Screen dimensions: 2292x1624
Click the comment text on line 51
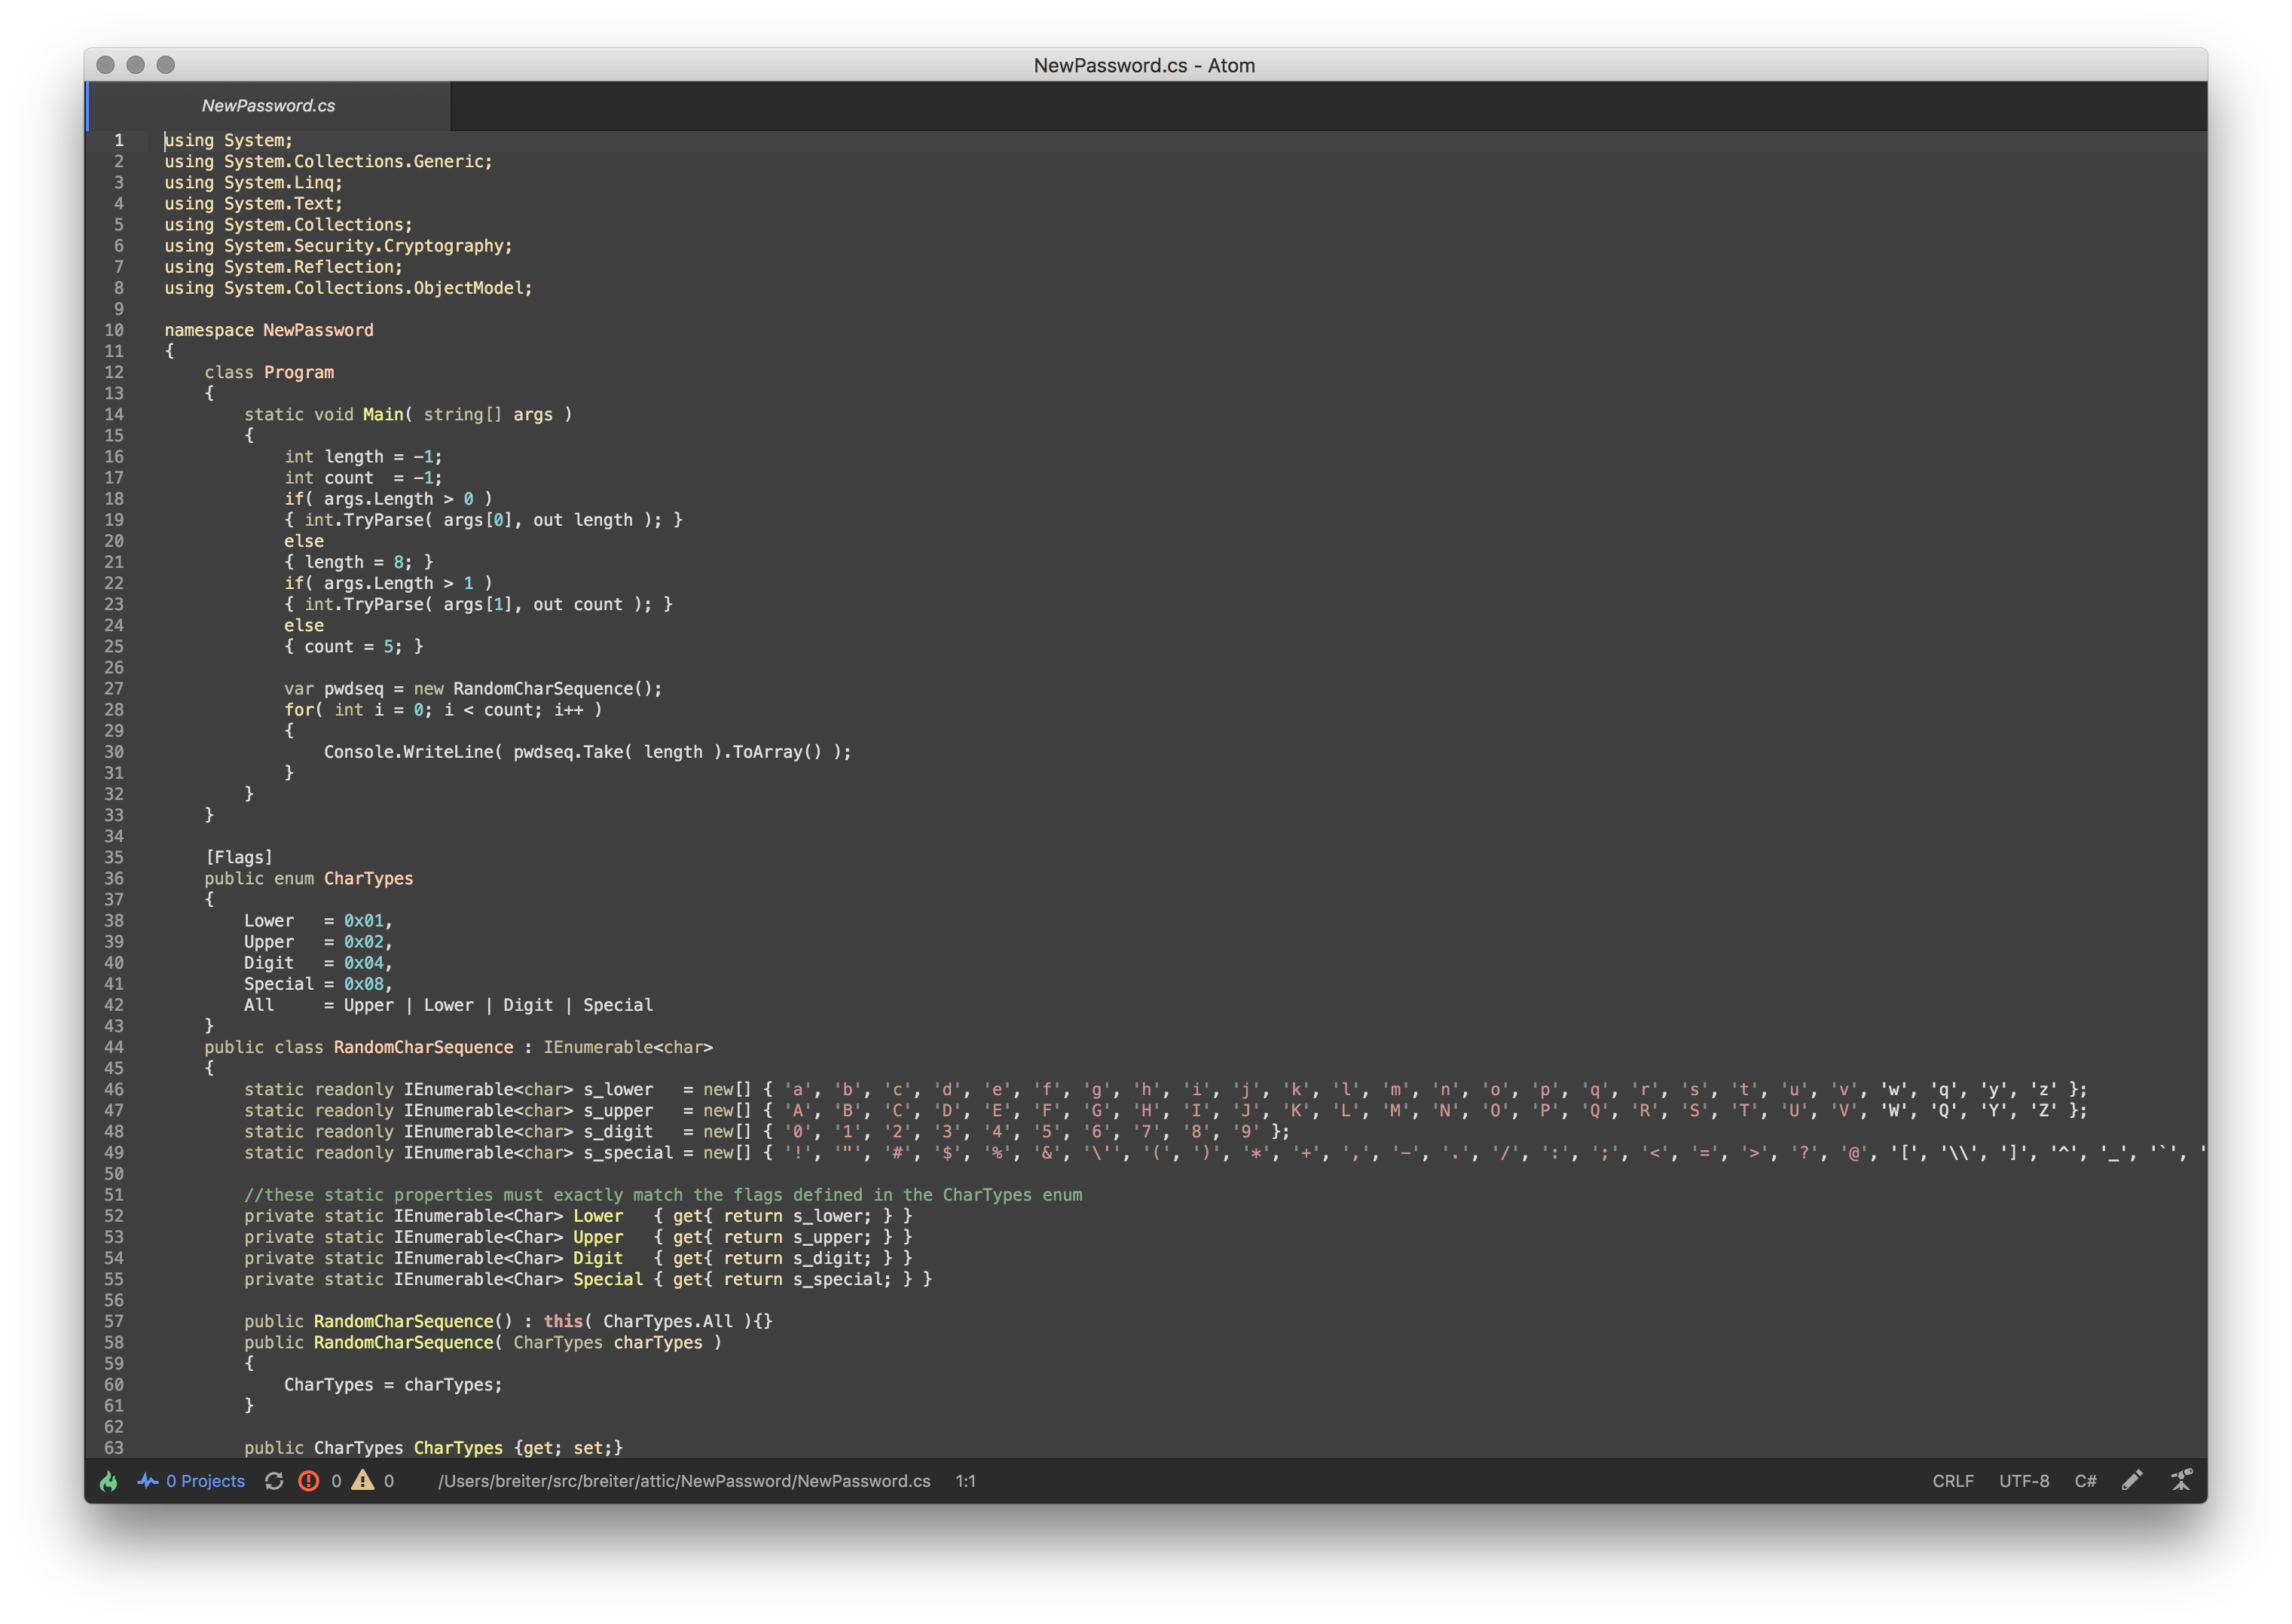[x=662, y=1195]
